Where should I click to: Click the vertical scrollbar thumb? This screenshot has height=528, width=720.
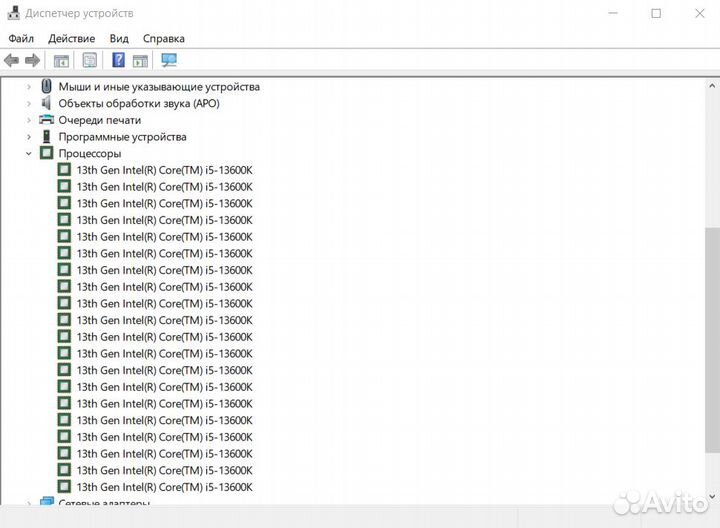pos(711,330)
